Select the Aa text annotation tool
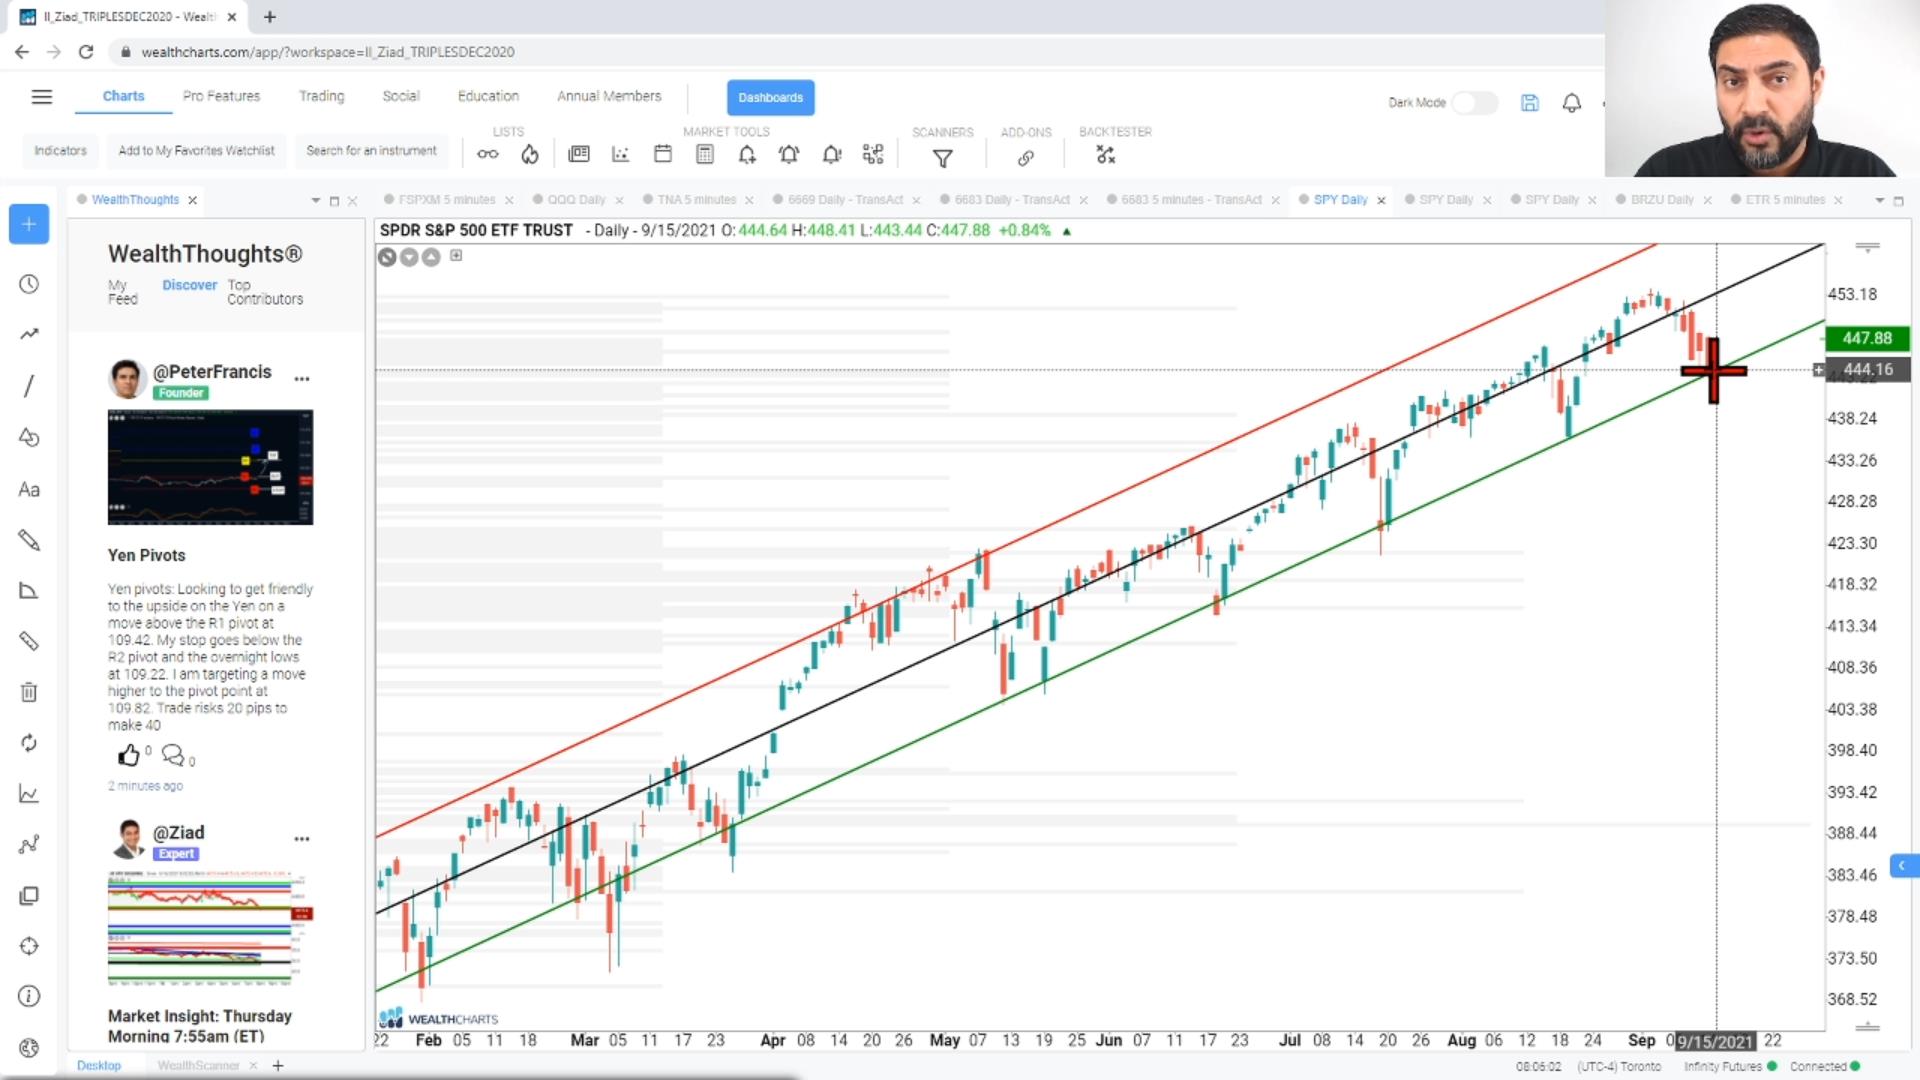1920x1080 pixels. (x=29, y=490)
